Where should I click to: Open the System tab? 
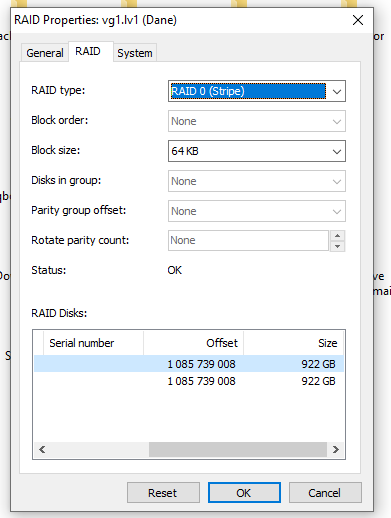[x=135, y=53]
